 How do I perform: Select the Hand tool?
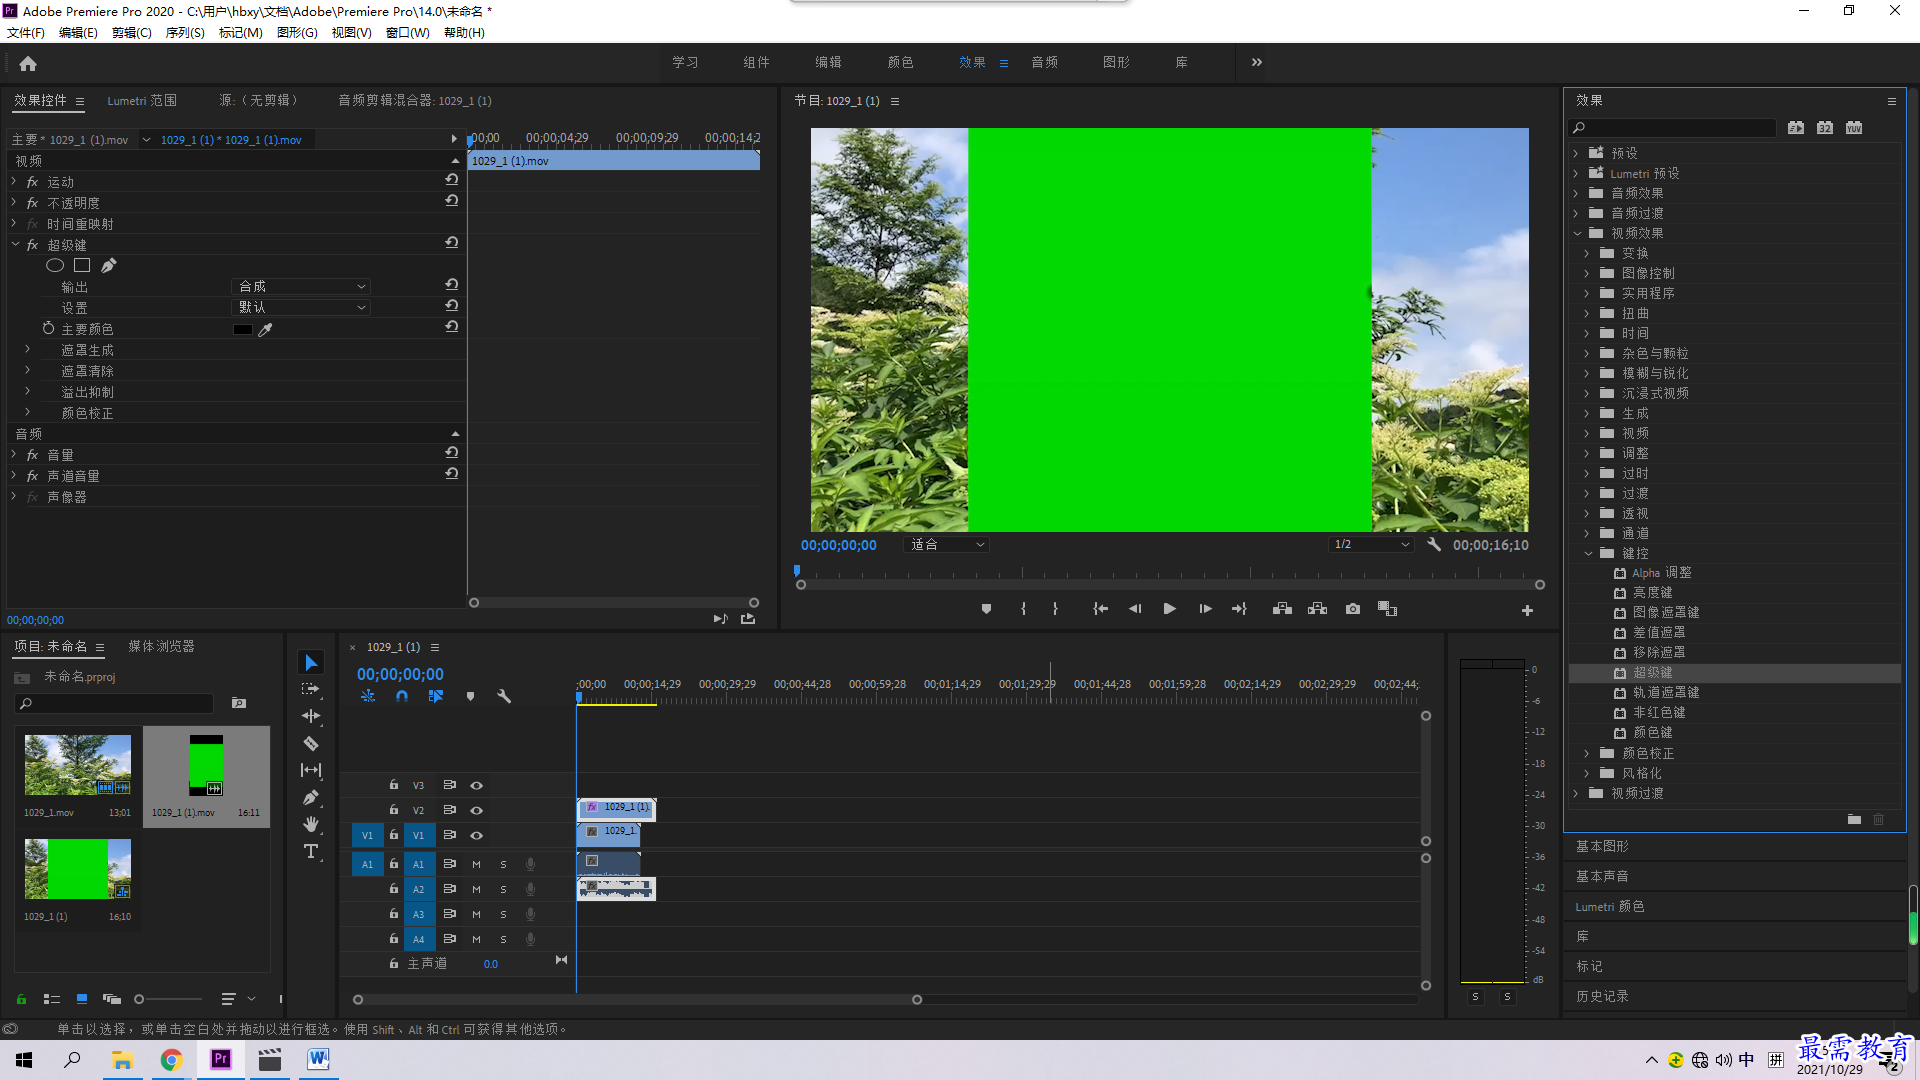pos(311,824)
